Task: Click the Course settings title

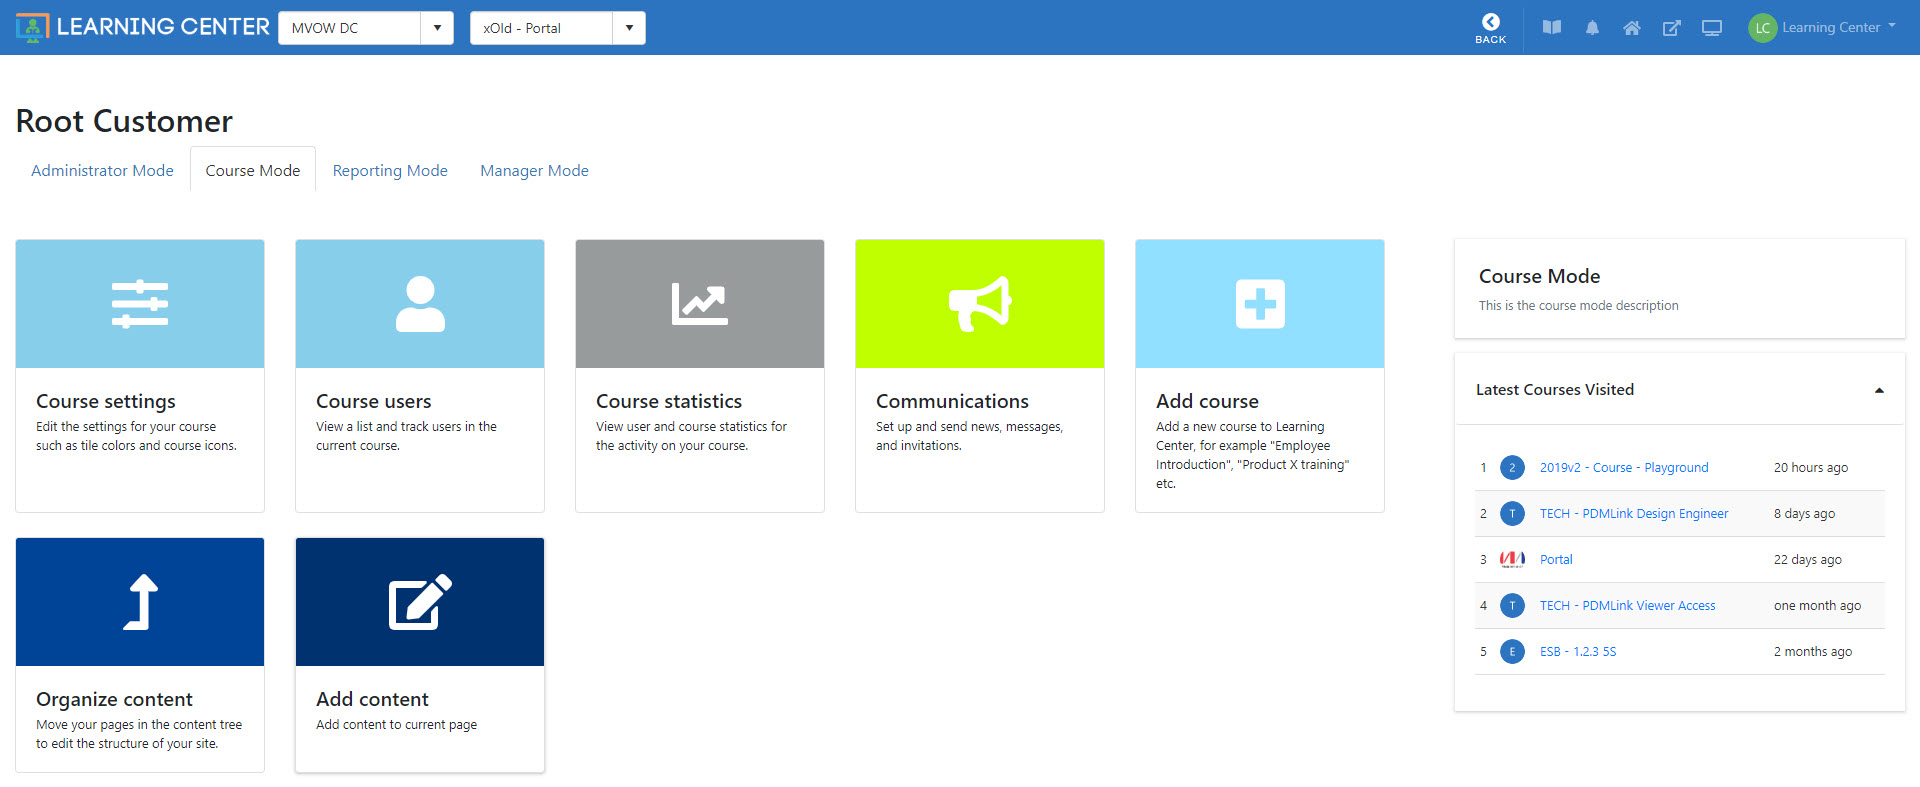Action: pos(106,401)
